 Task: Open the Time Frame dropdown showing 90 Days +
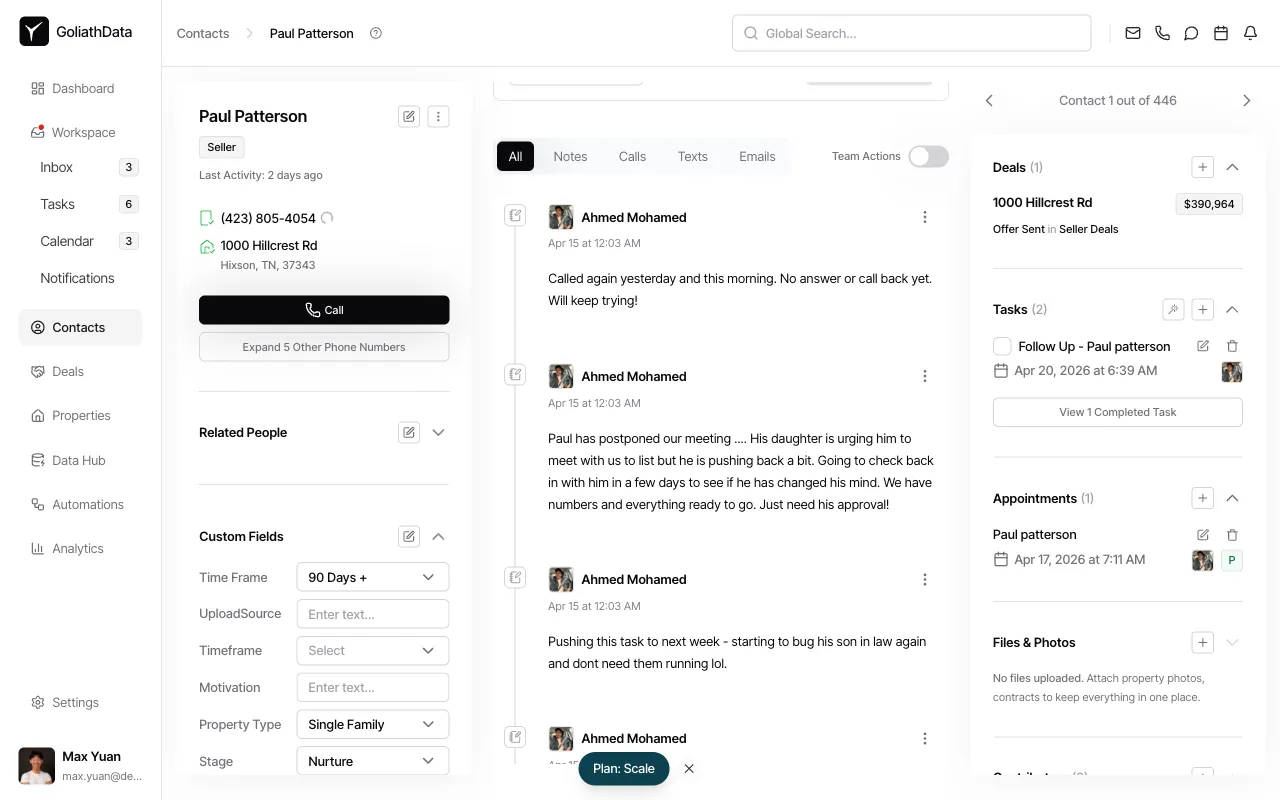[x=372, y=577]
